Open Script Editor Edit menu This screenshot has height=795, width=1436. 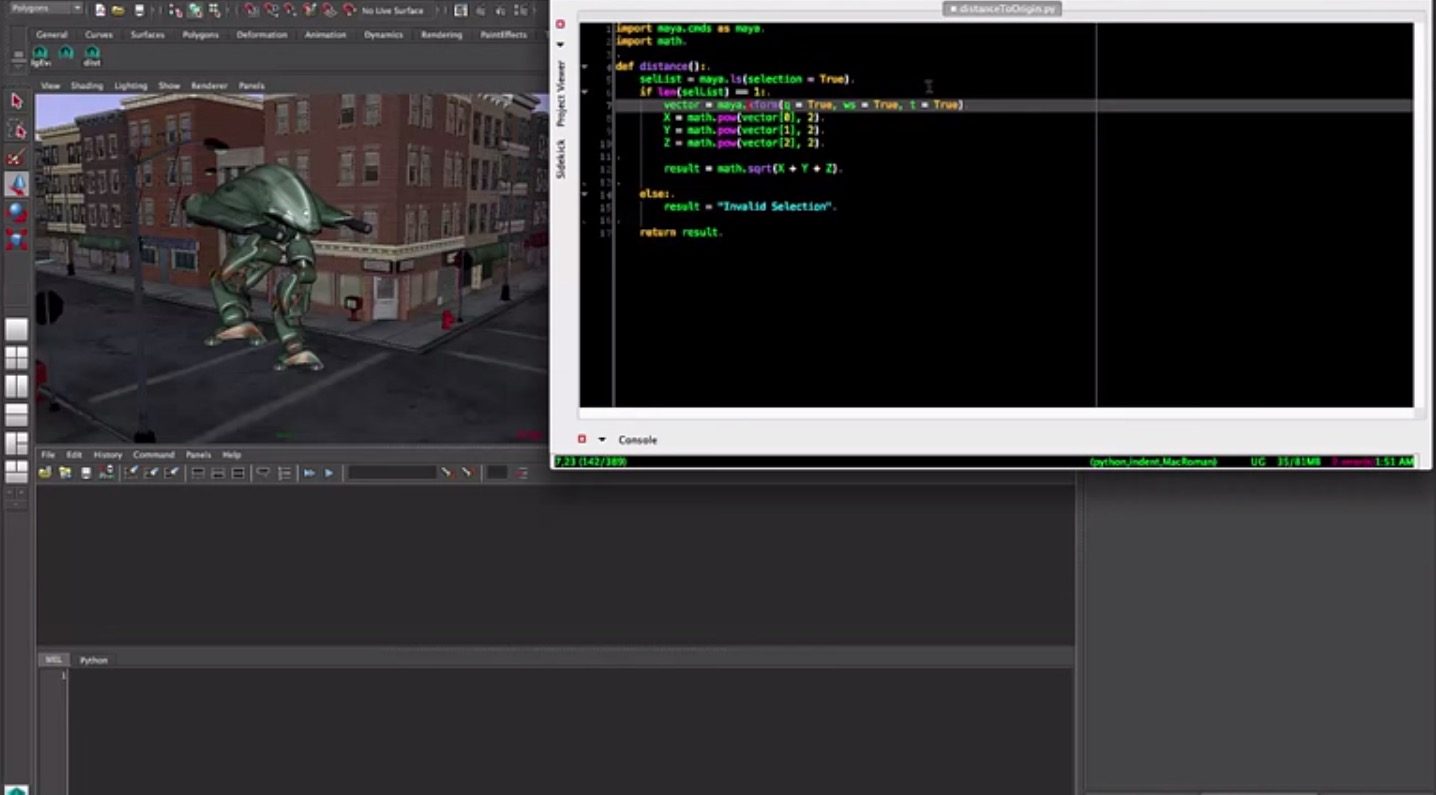(x=74, y=455)
